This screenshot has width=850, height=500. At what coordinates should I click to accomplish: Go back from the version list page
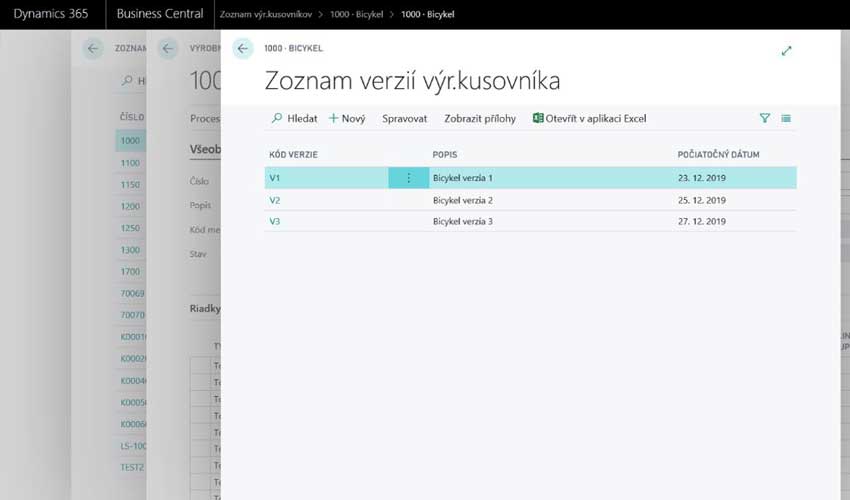(242, 48)
